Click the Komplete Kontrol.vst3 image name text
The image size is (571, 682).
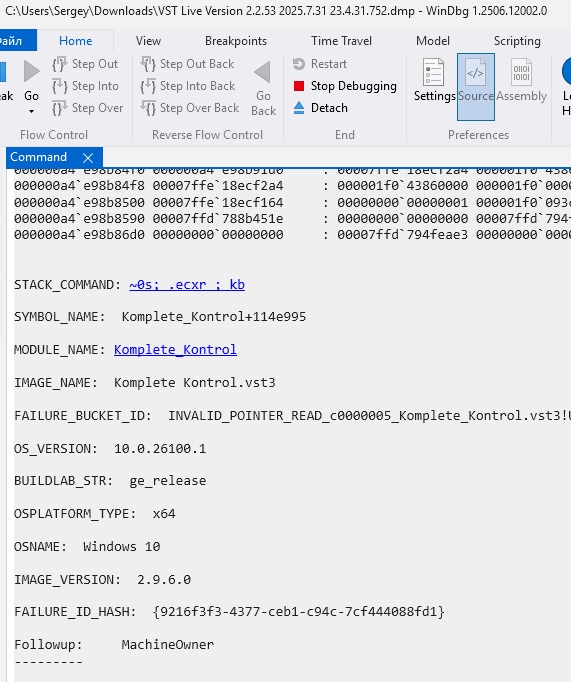click(194, 383)
